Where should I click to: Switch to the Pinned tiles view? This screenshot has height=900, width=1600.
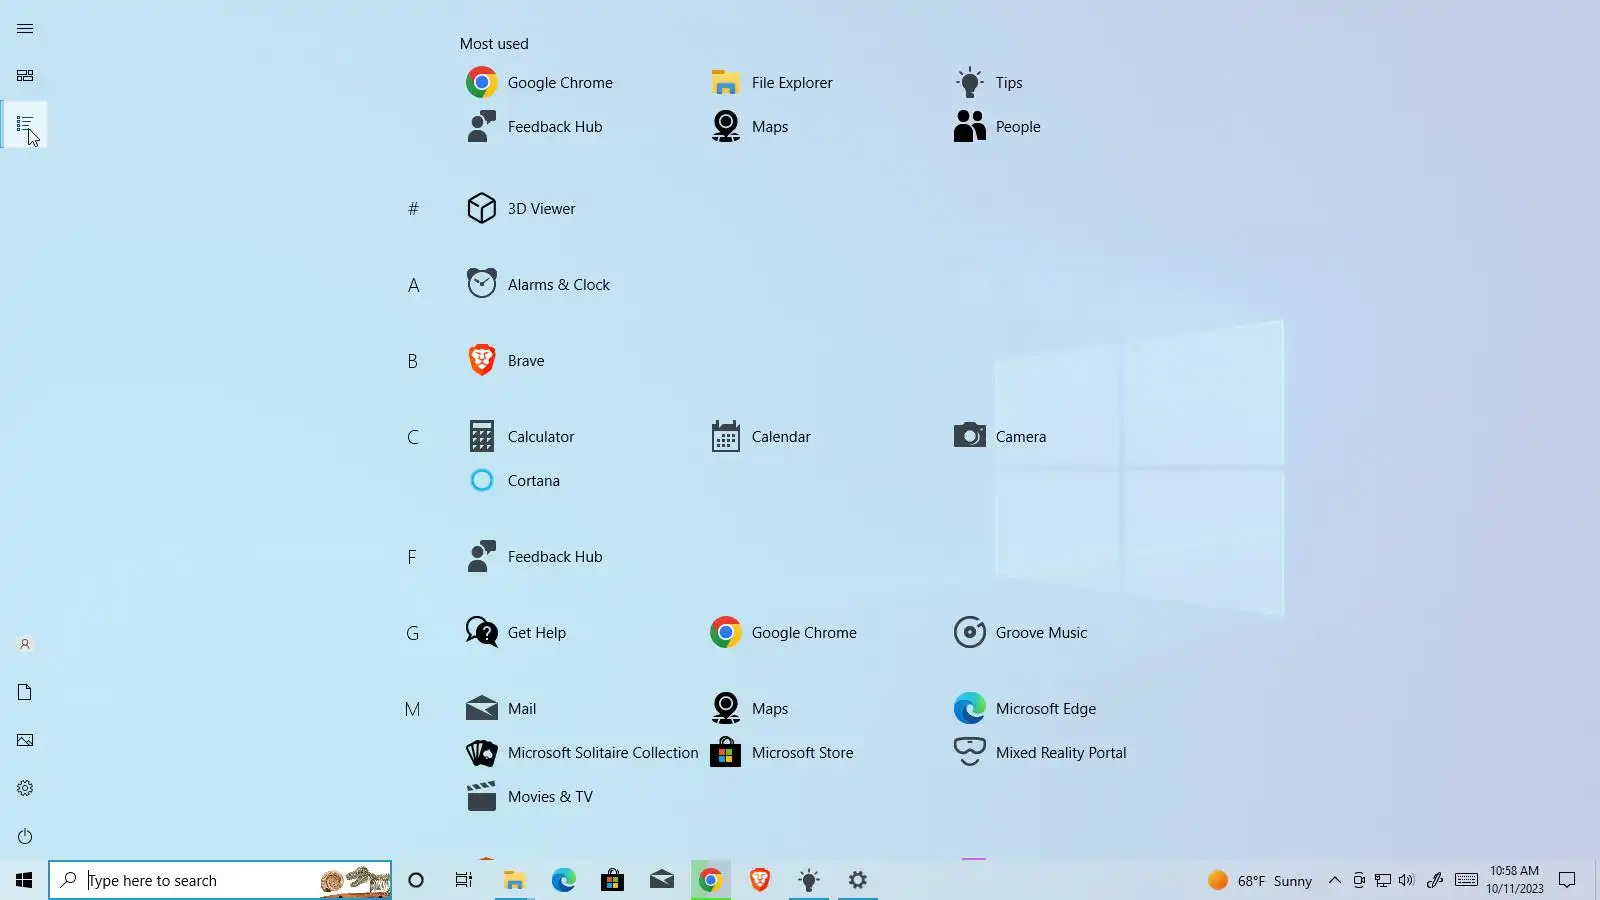tap(25, 76)
